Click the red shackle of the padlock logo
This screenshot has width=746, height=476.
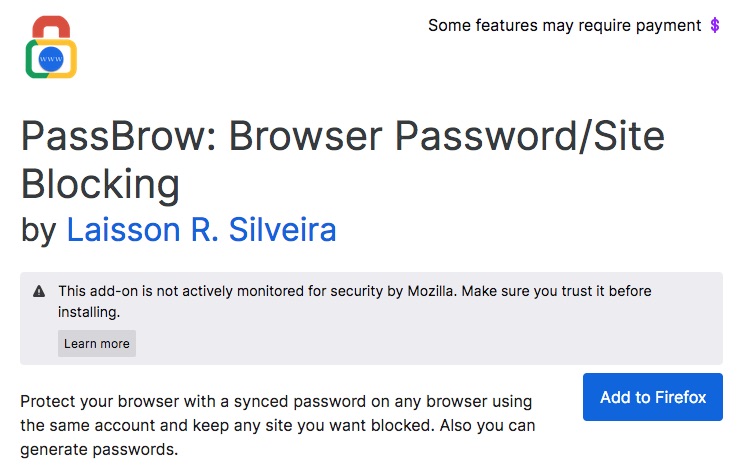coord(51,27)
